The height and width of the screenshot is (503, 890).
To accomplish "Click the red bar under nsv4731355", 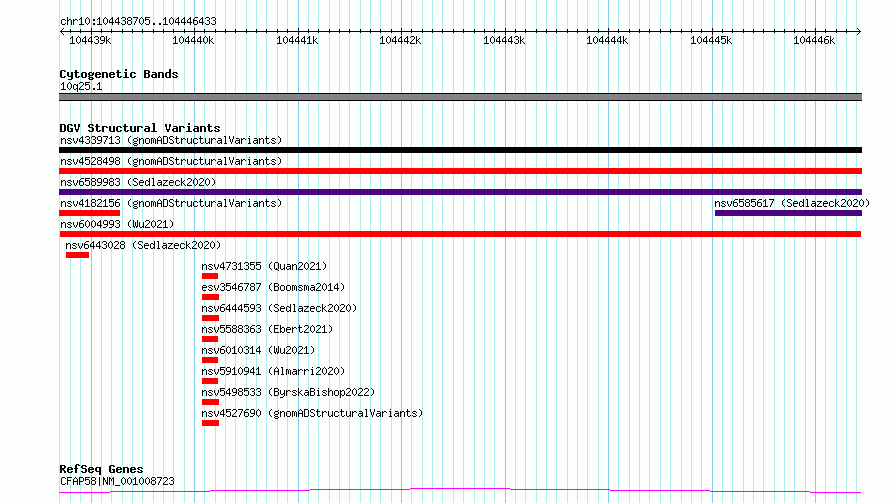I will pyautogui.click(x=210, y=276).
